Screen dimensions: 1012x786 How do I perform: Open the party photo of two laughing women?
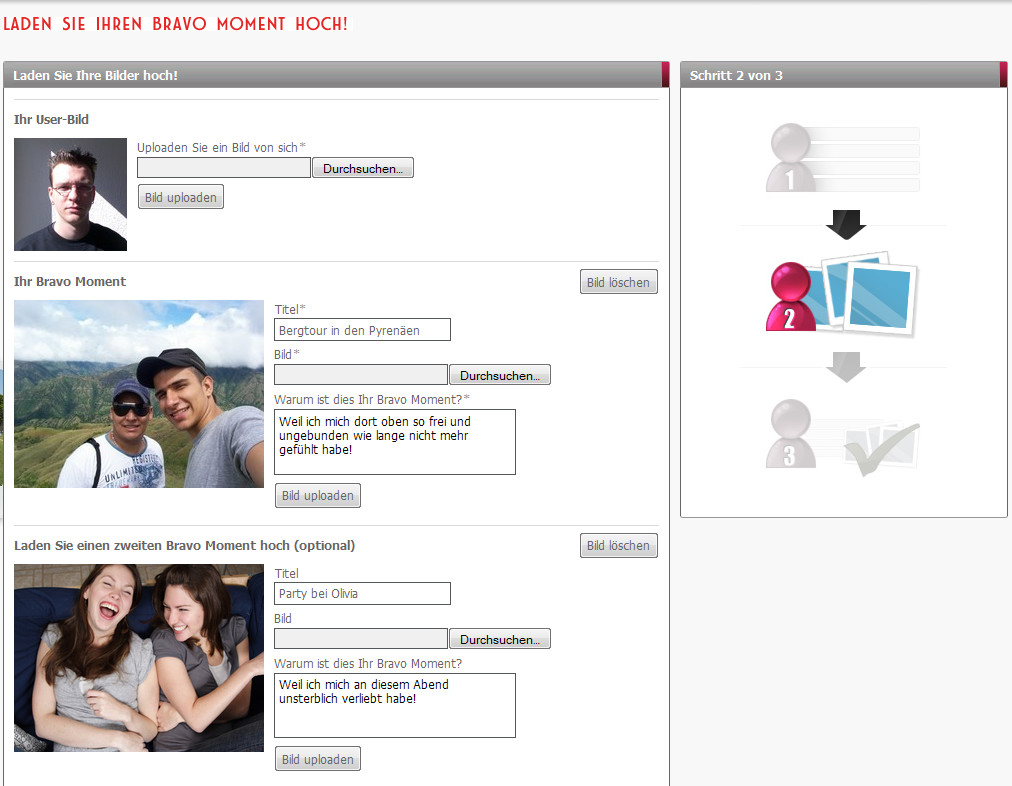139,658
